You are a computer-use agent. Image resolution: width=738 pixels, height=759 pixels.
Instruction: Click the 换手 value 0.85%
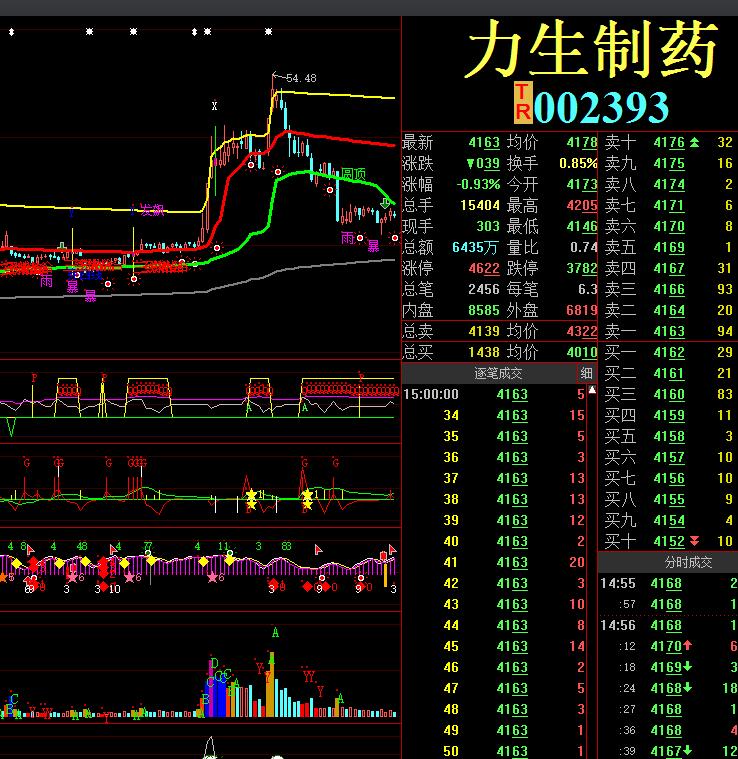(x=578, y=163)
